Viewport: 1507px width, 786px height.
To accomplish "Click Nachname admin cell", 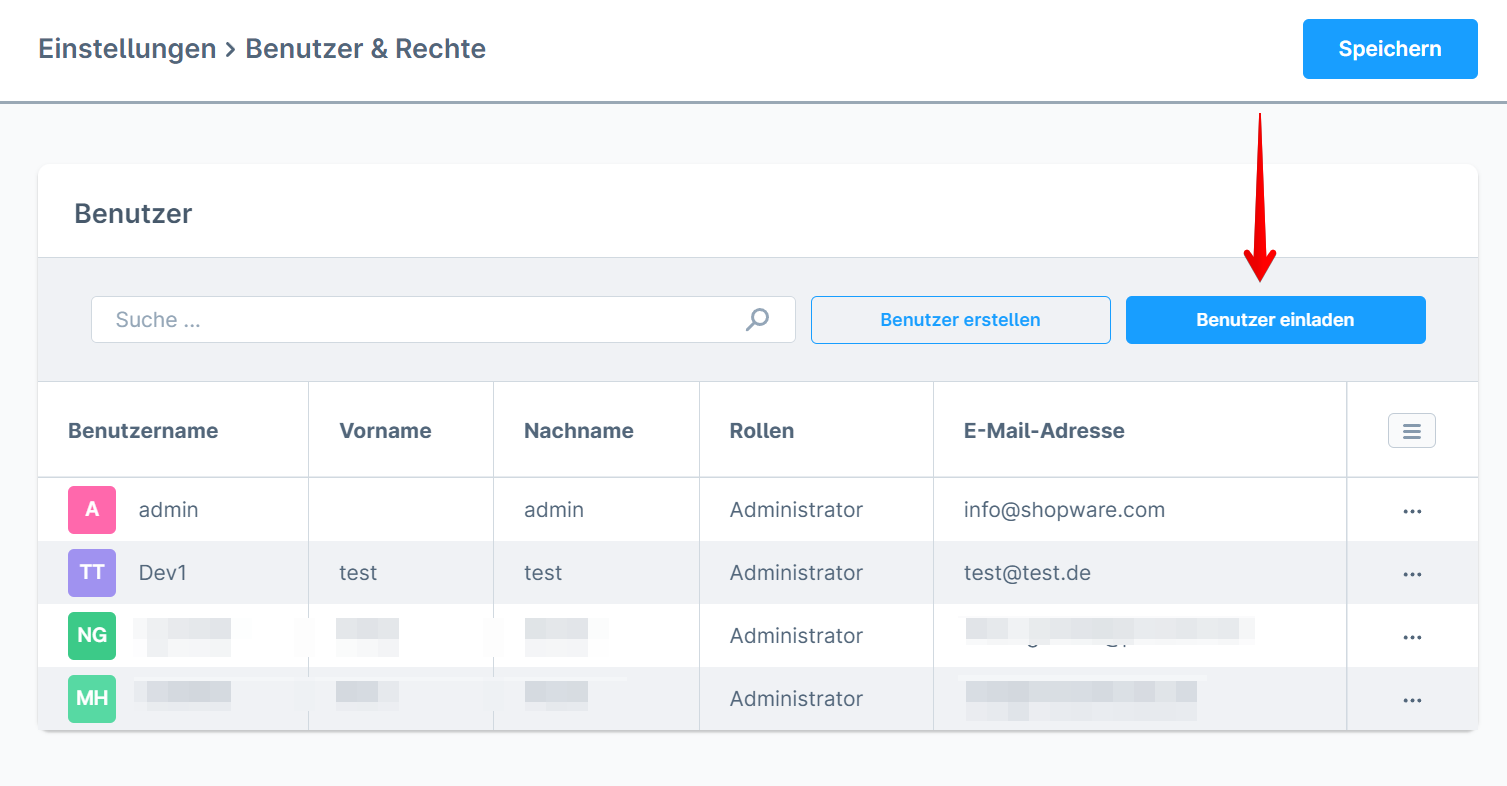I will (x=554, y=510).
